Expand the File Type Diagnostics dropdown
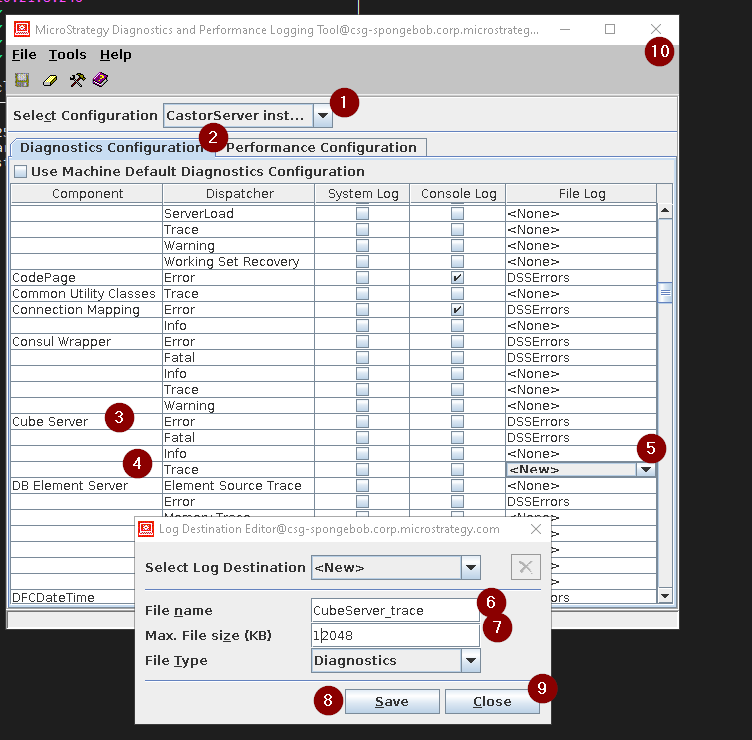The height and width of the screenshot is (740, 752). tap(470, 661)
